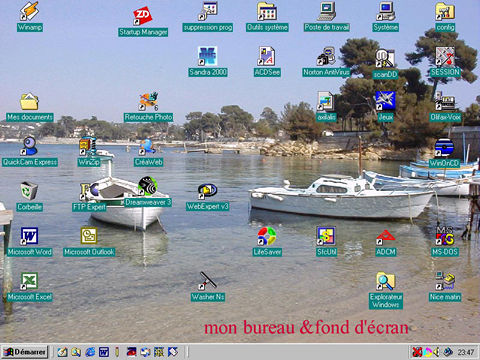Open Internet Explorer in quick launch

click(90, 352)
